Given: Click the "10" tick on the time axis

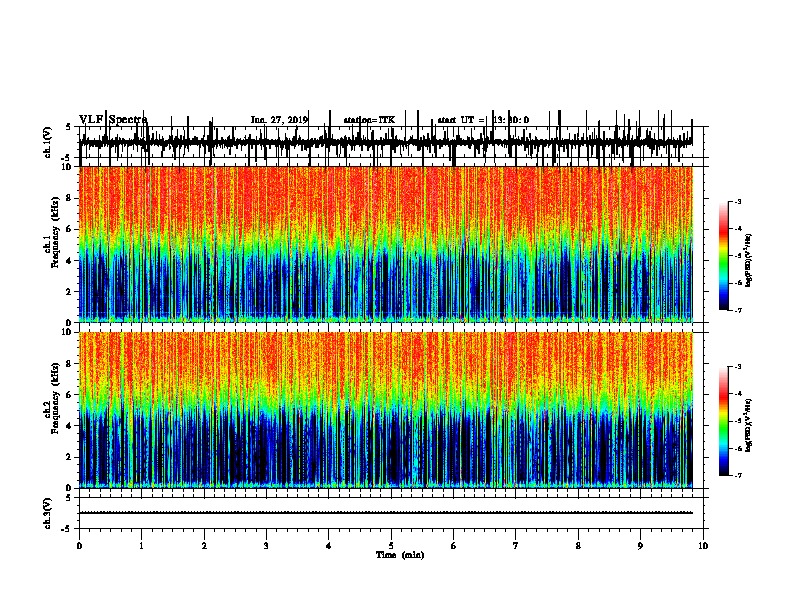Looking at the screenshot, I should [703, 546].
